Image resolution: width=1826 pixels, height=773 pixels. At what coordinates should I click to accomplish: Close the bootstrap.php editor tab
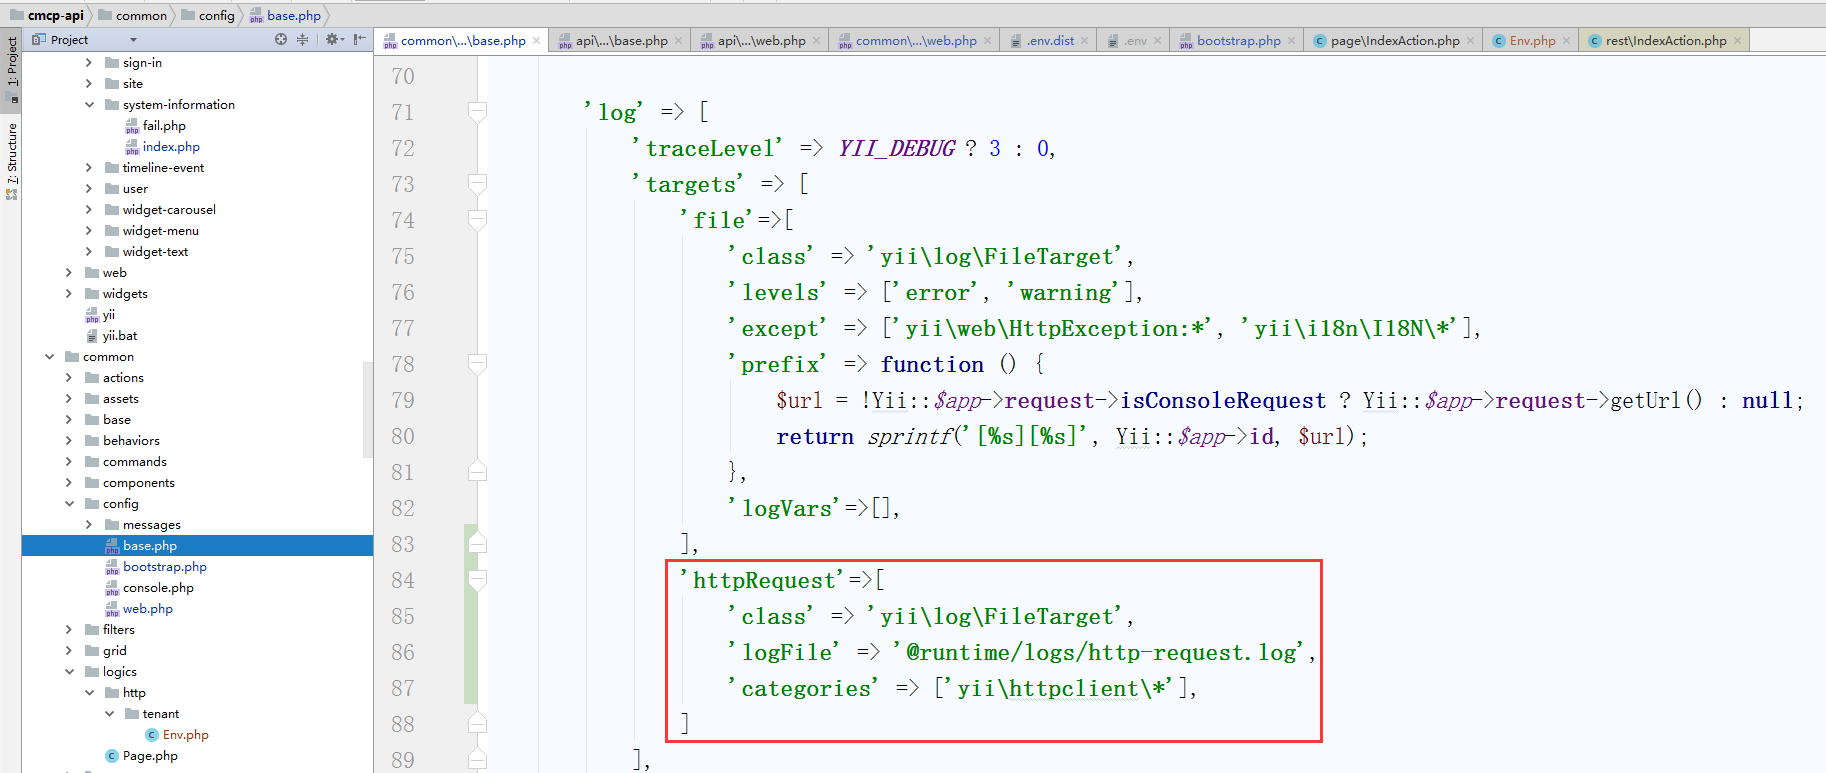pyautogui.click(x=1292, y=41)
